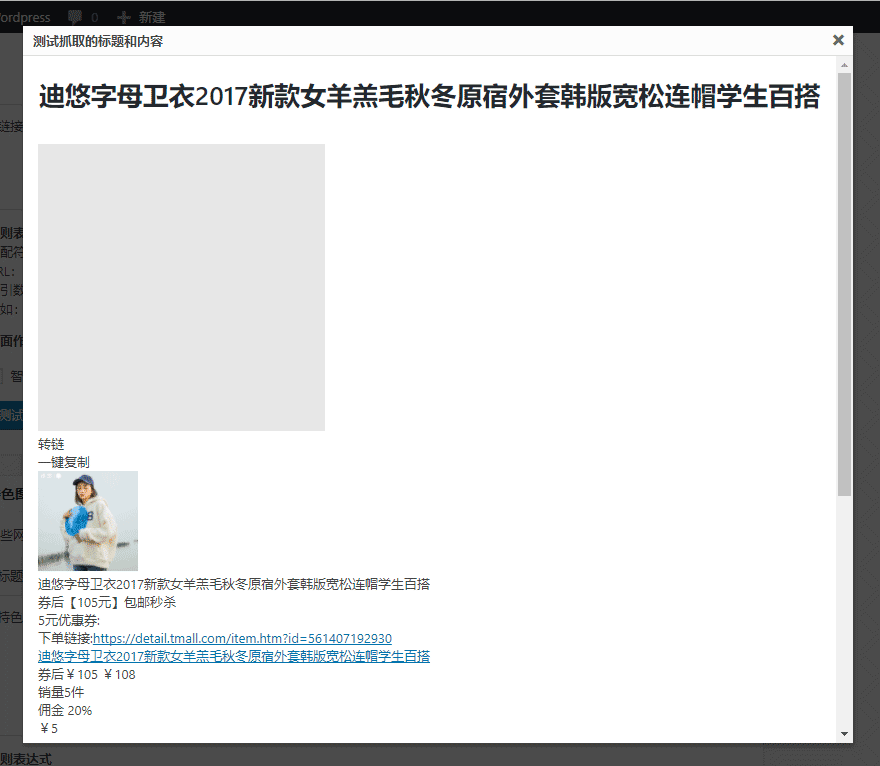Click the 转链 text
Screen dimensions: 880x766
(51, 444)
